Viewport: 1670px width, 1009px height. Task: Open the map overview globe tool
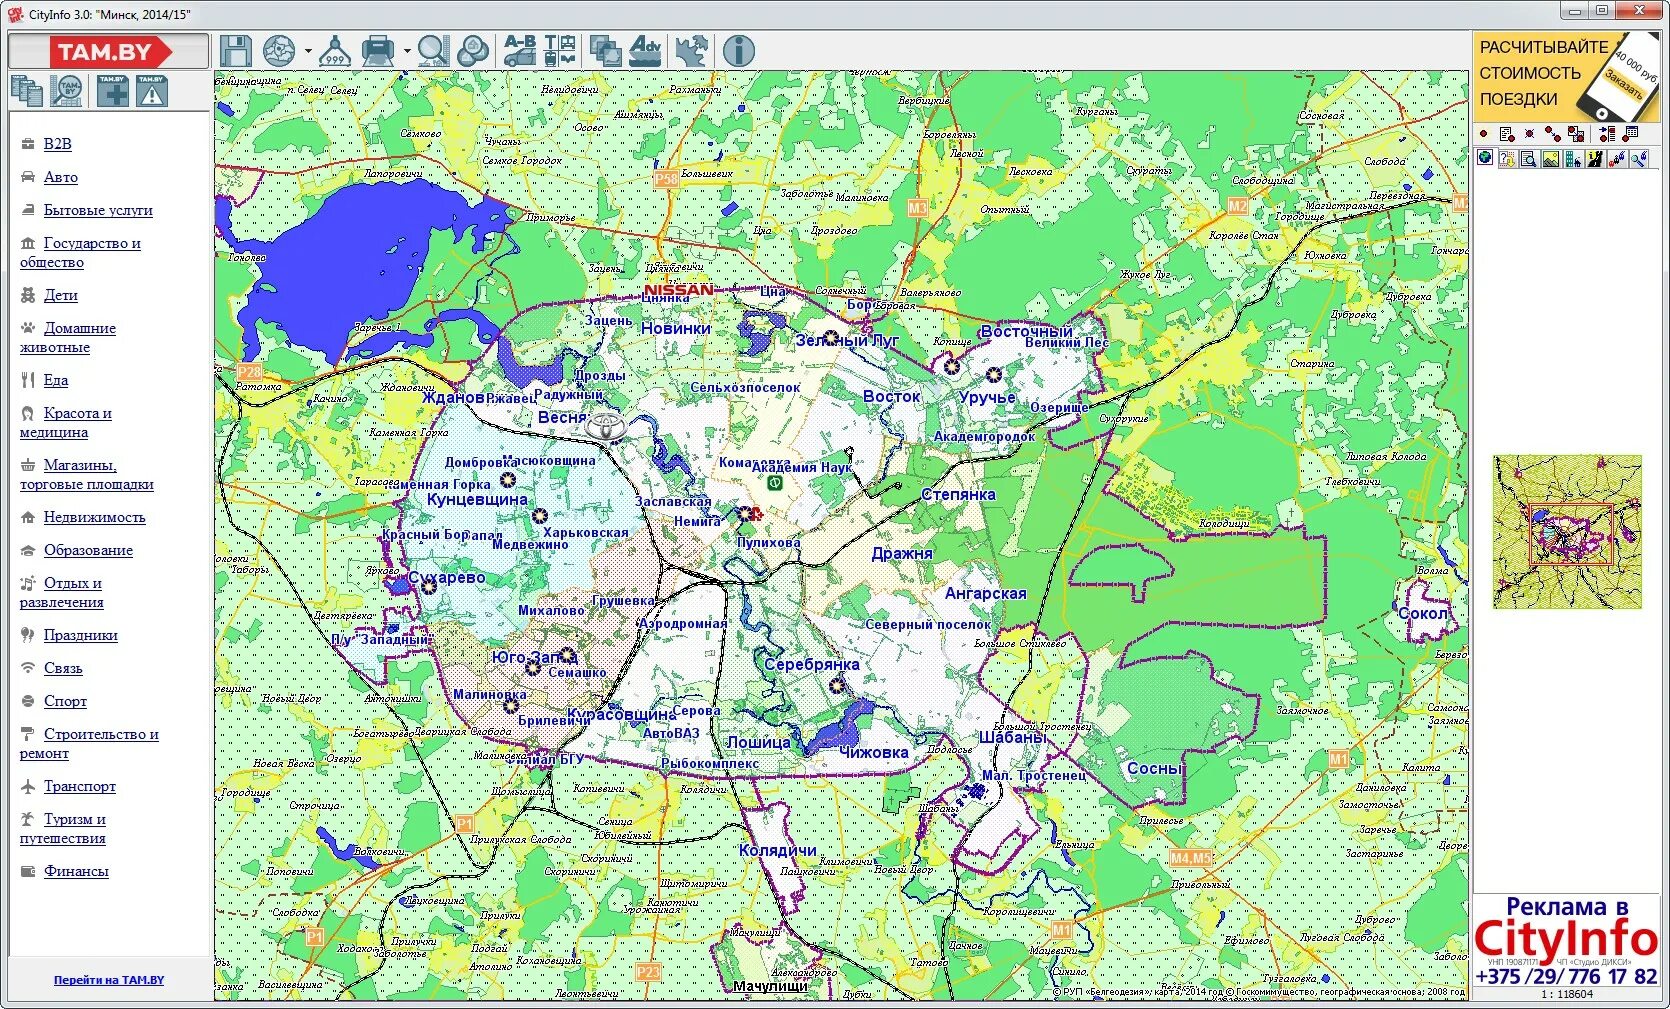[x=279, y=51]
